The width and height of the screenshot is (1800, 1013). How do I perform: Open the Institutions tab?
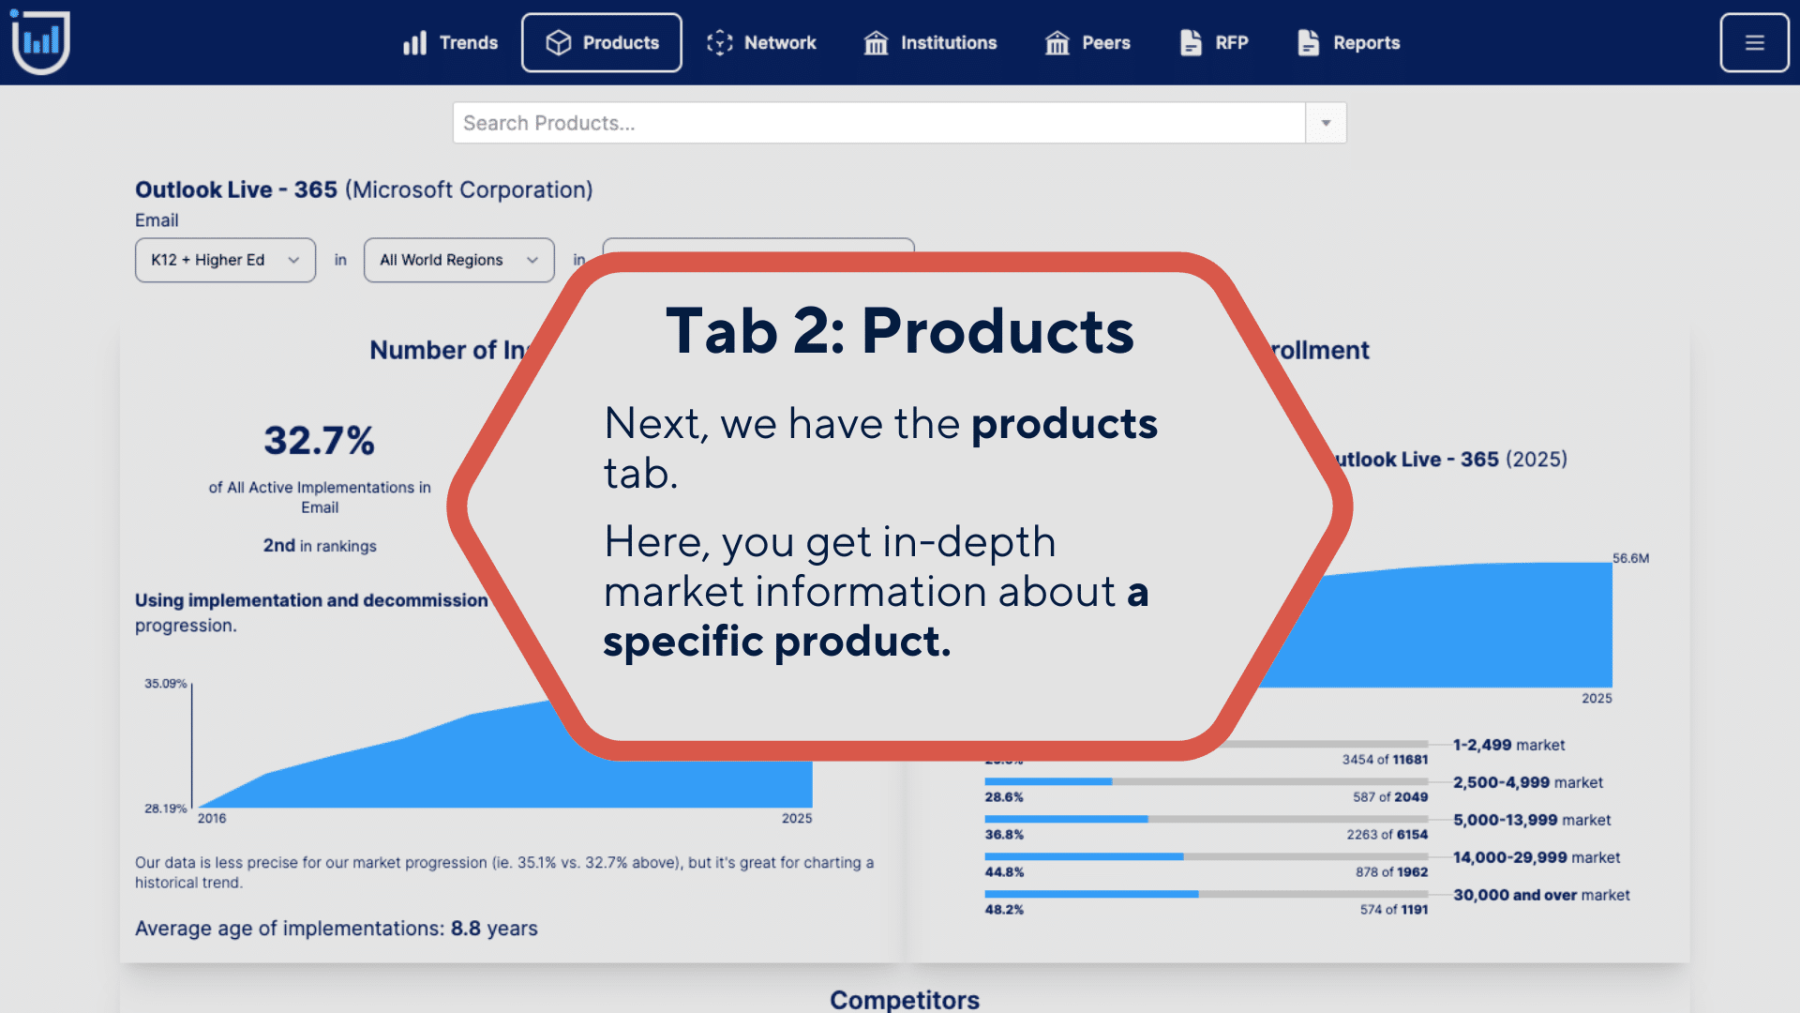(x=931, y=43)
